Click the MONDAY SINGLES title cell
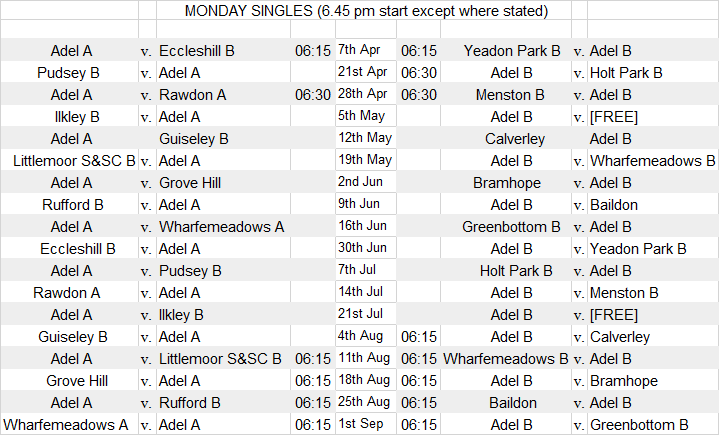 (x=366, y=11)
